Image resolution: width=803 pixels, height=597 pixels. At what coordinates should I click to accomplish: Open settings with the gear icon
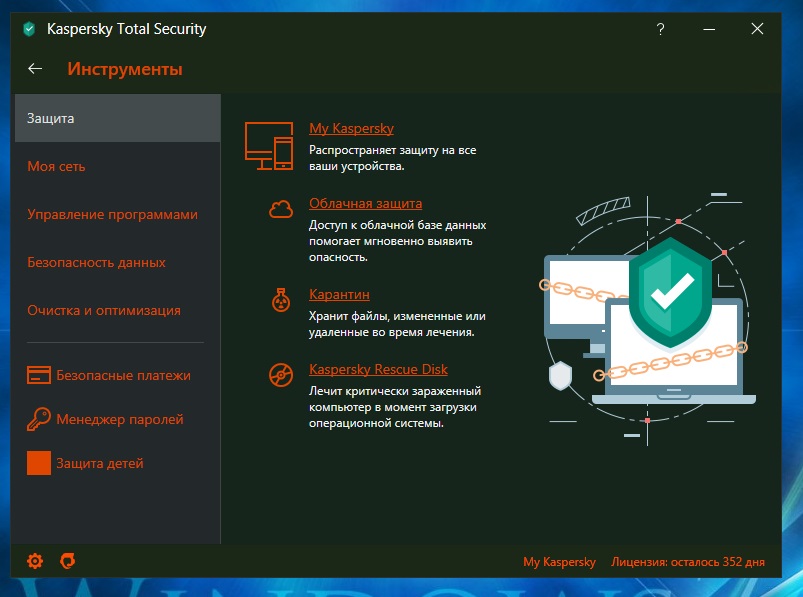pyautogui.click(x=35, y=561)
